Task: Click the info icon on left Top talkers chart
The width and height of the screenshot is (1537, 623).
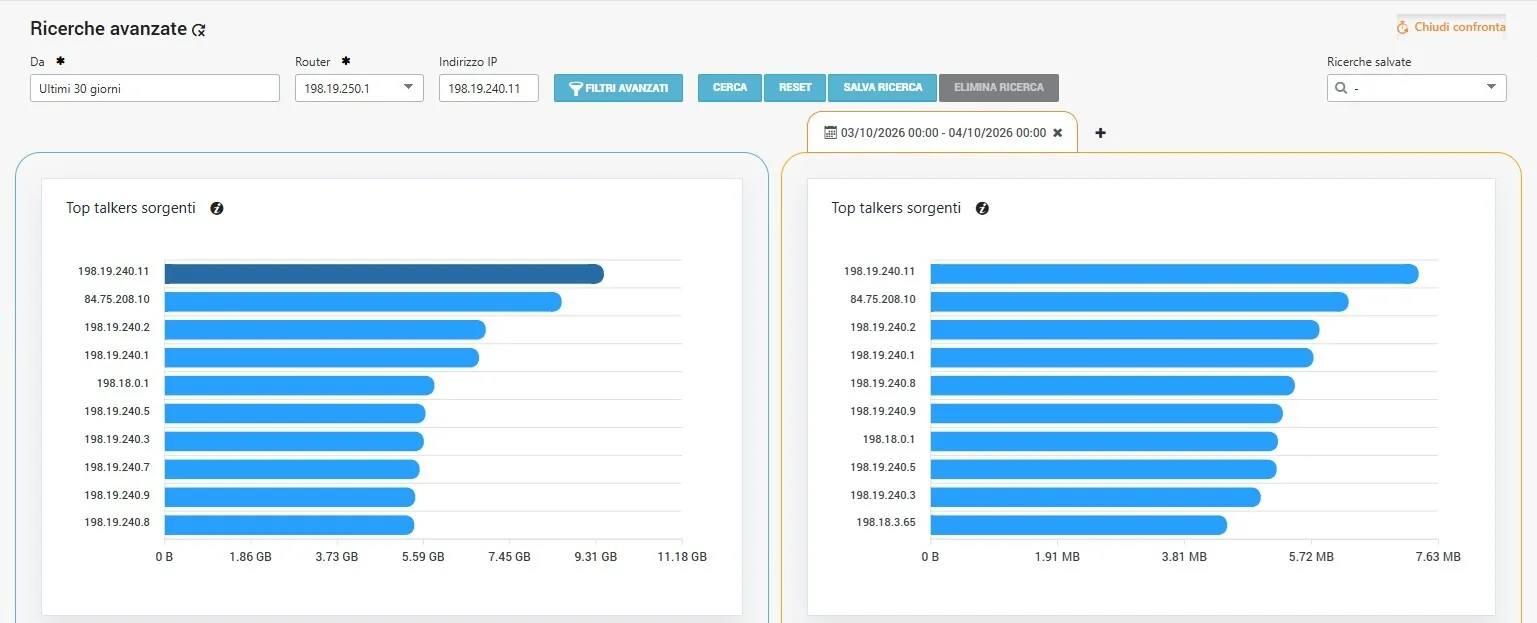Action: (217, 208)
